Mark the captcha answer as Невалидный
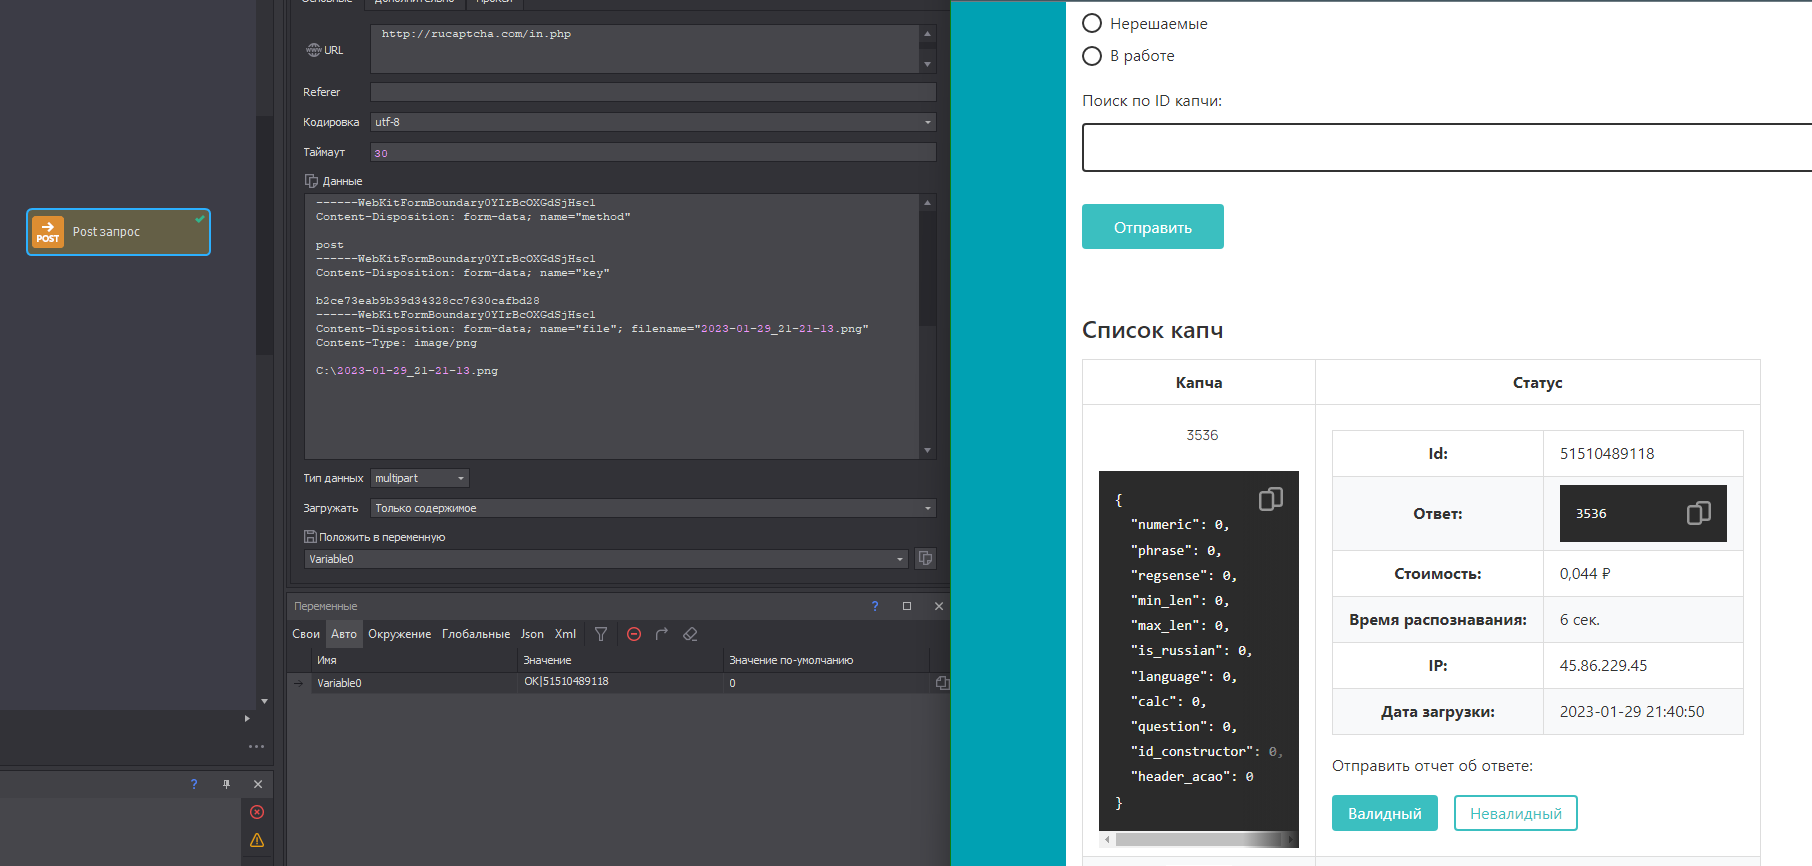 pyautogui.click(x=1516, y=813)
